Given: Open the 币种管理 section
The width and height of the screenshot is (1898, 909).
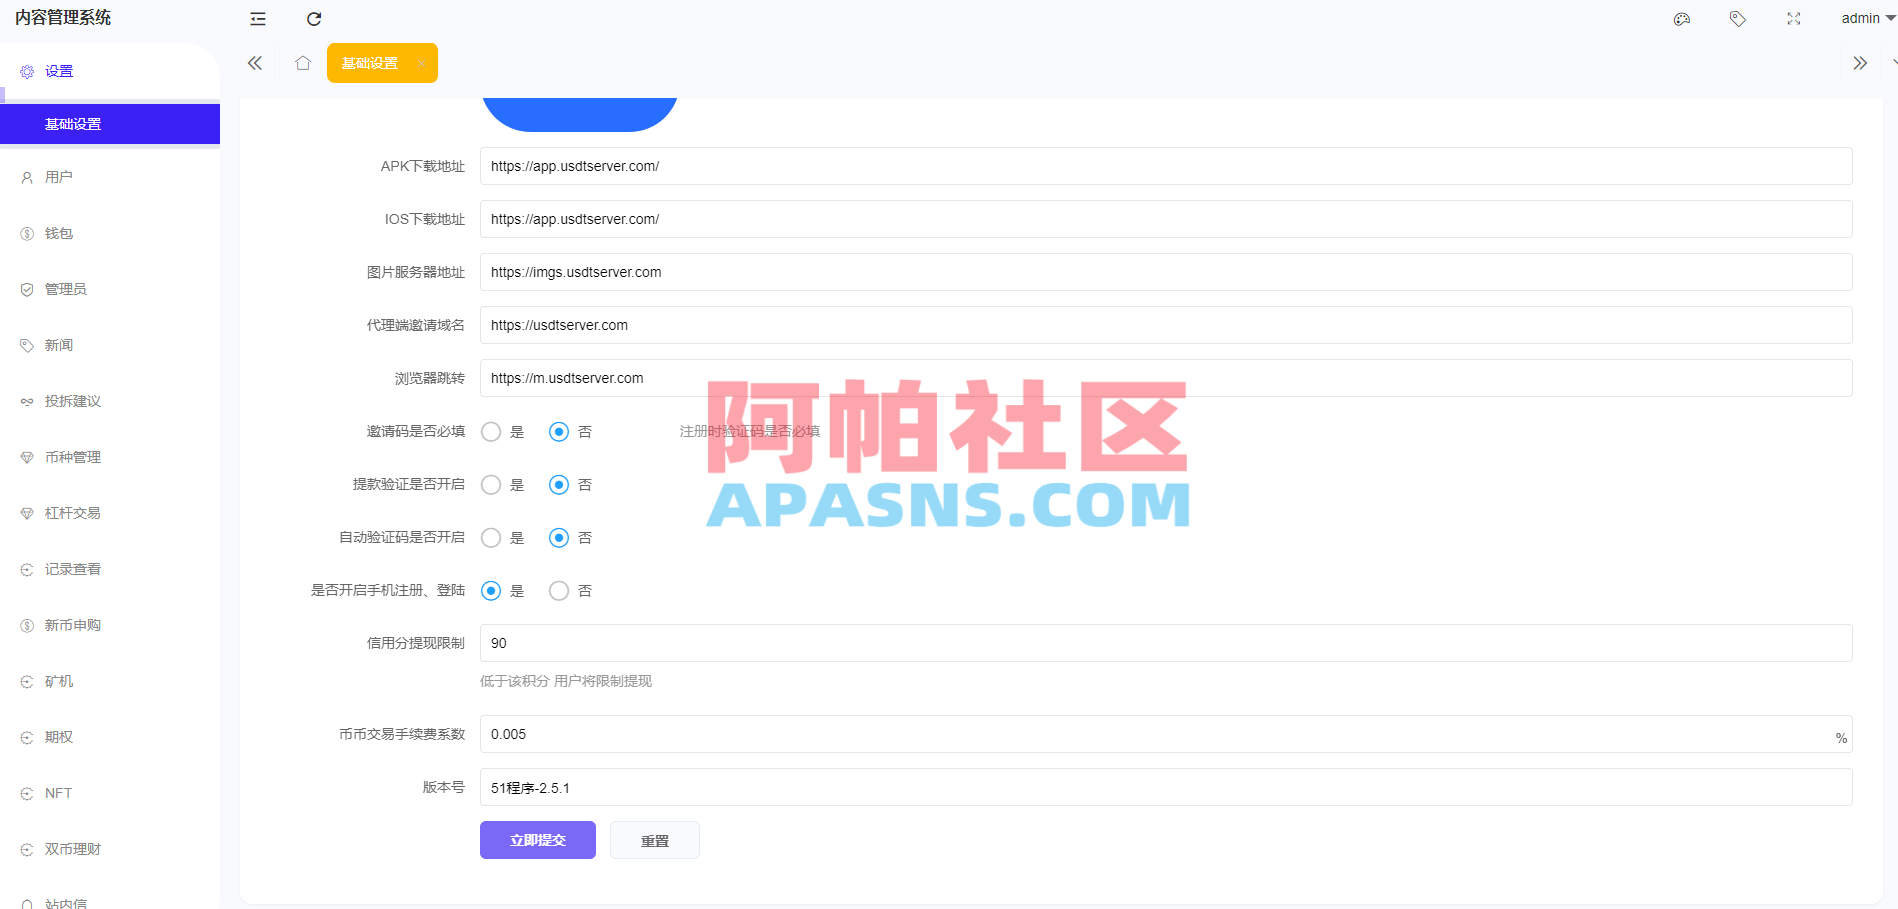Looking at the screenshot, I should coord(70,456).
